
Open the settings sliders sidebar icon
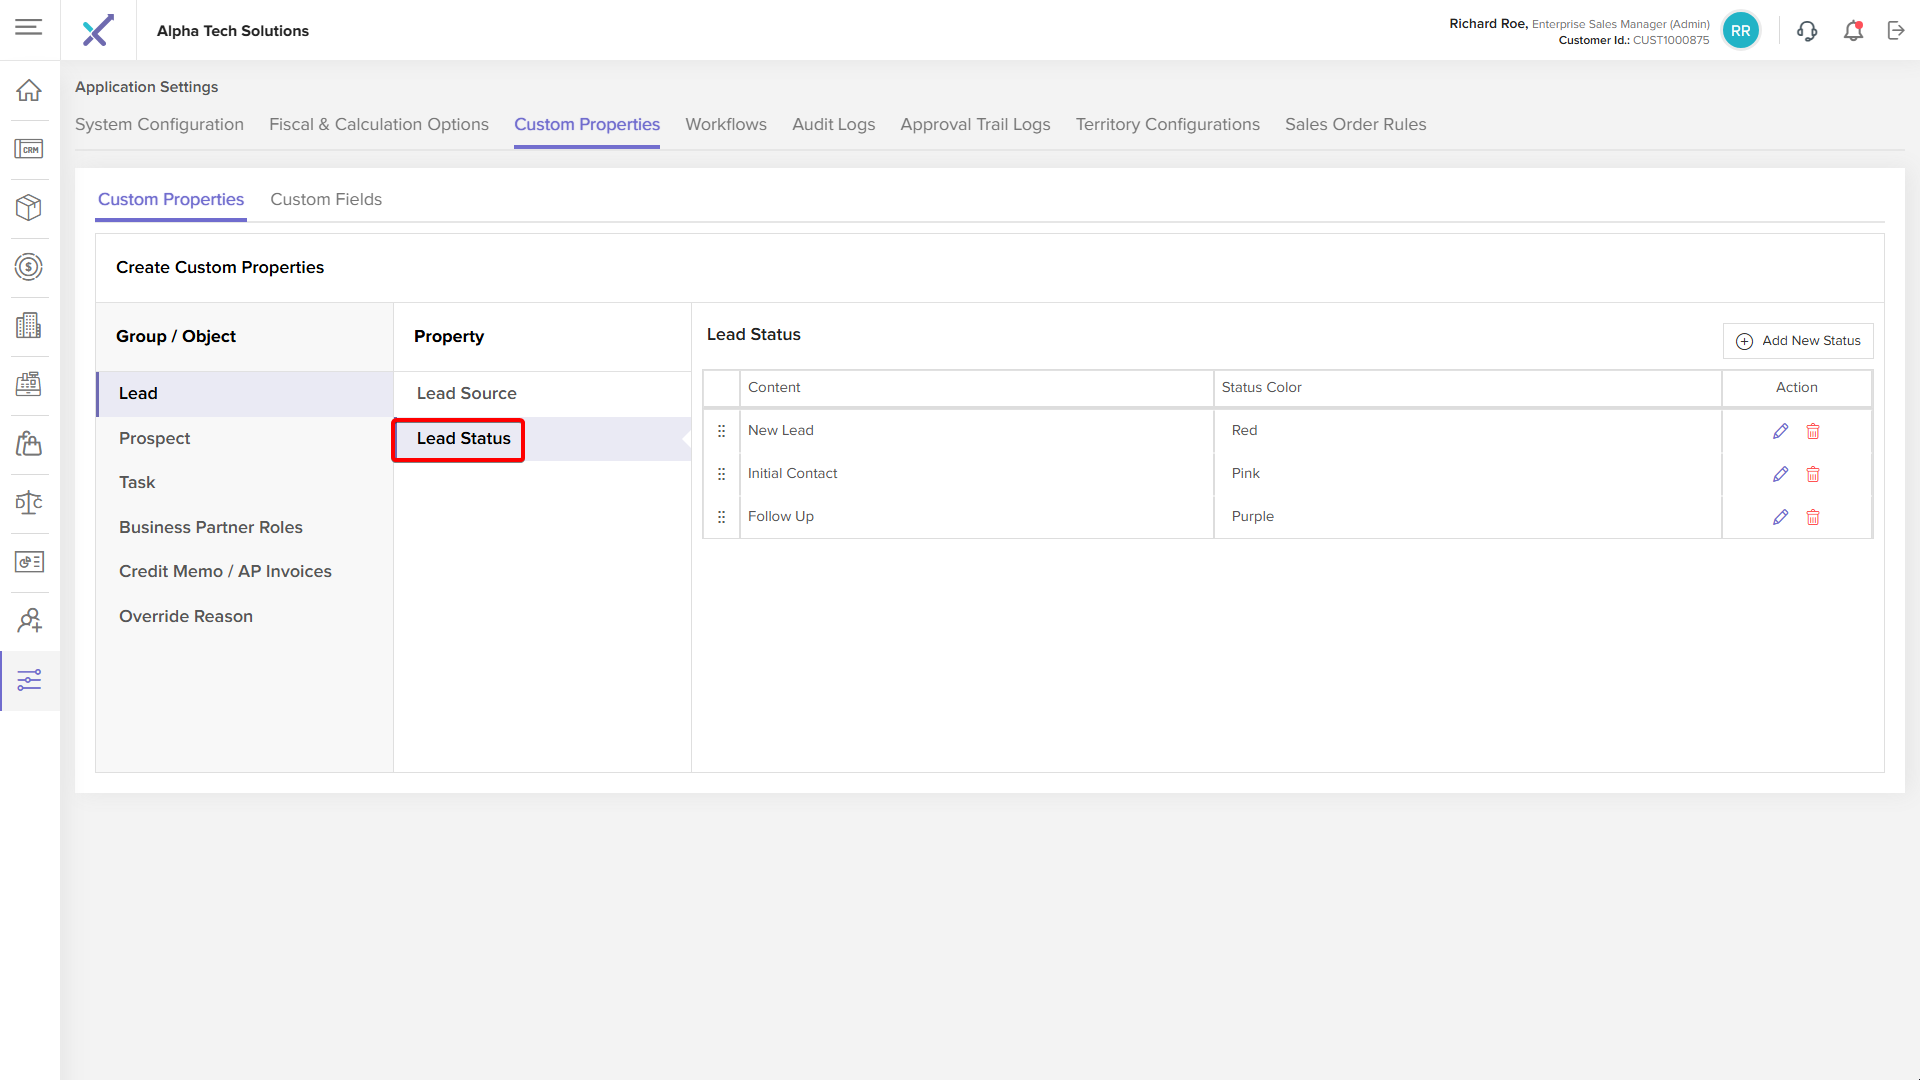tap(29, 681)
